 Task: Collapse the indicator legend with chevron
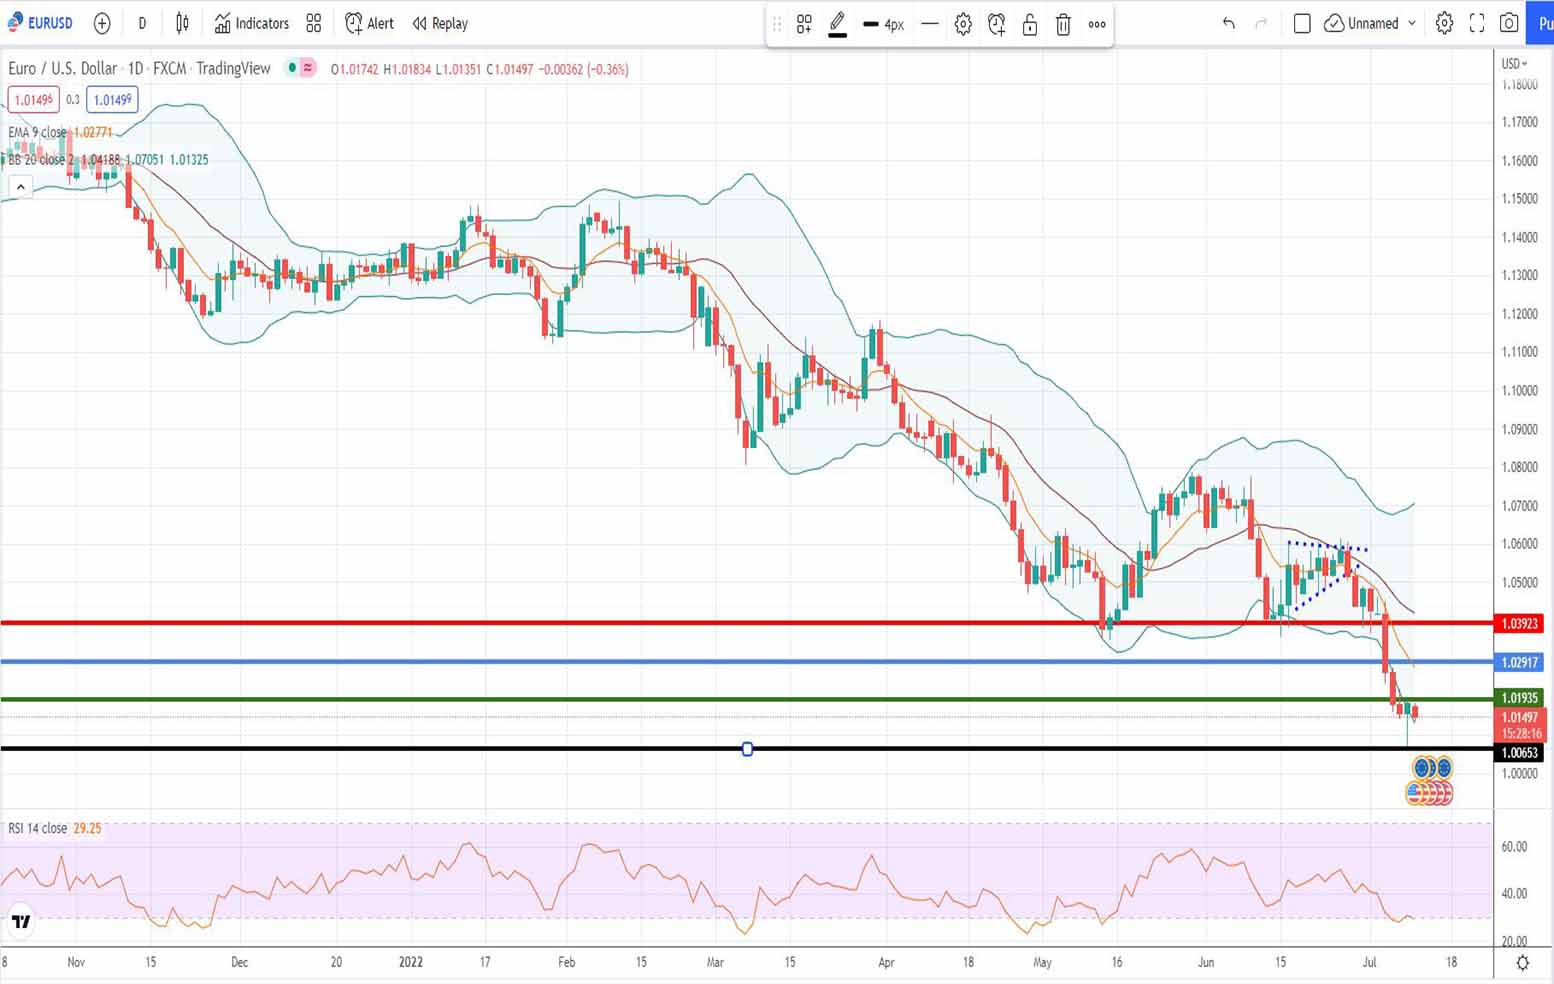tap(20, 187)
